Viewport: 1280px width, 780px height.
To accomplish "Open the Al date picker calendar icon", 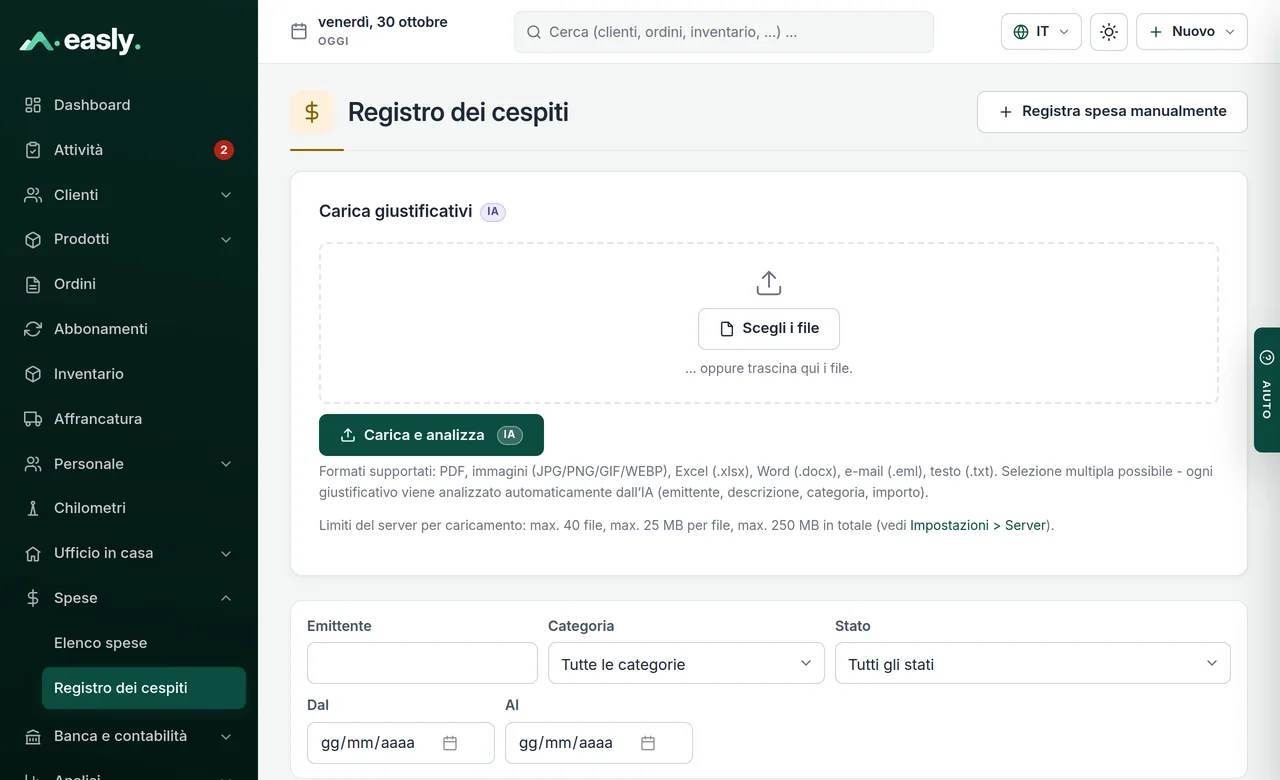I will coord(648,743).
